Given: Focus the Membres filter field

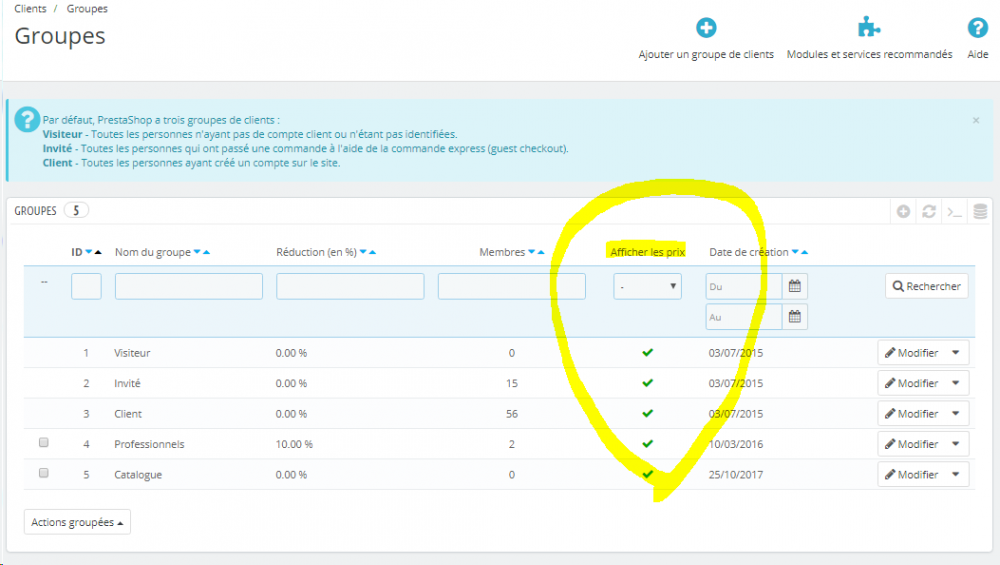Looking at the screenshot, I should tap(511, 286).
